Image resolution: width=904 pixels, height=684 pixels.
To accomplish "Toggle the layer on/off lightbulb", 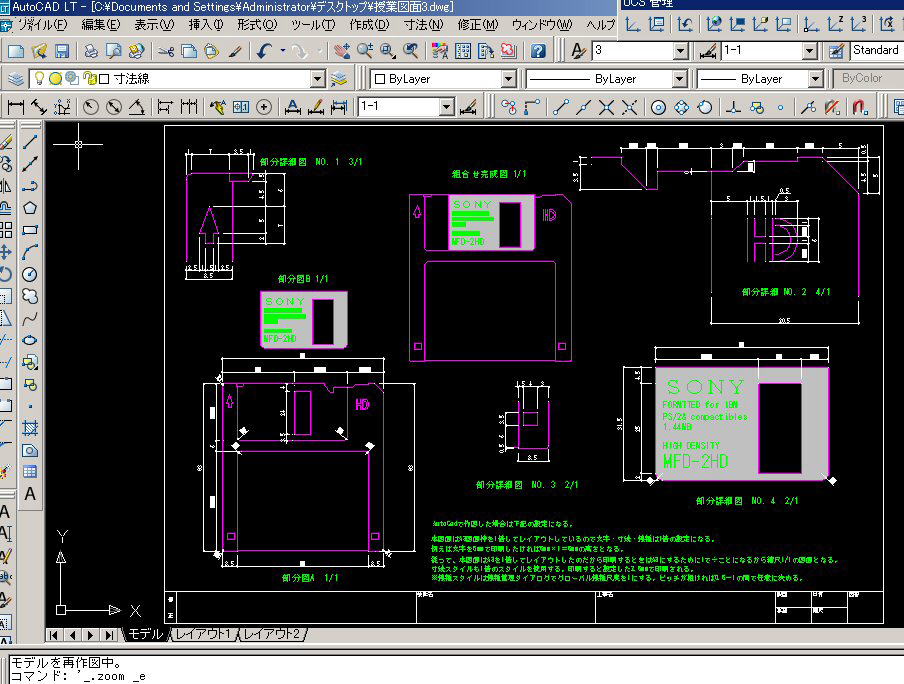I will coord(39,78).
